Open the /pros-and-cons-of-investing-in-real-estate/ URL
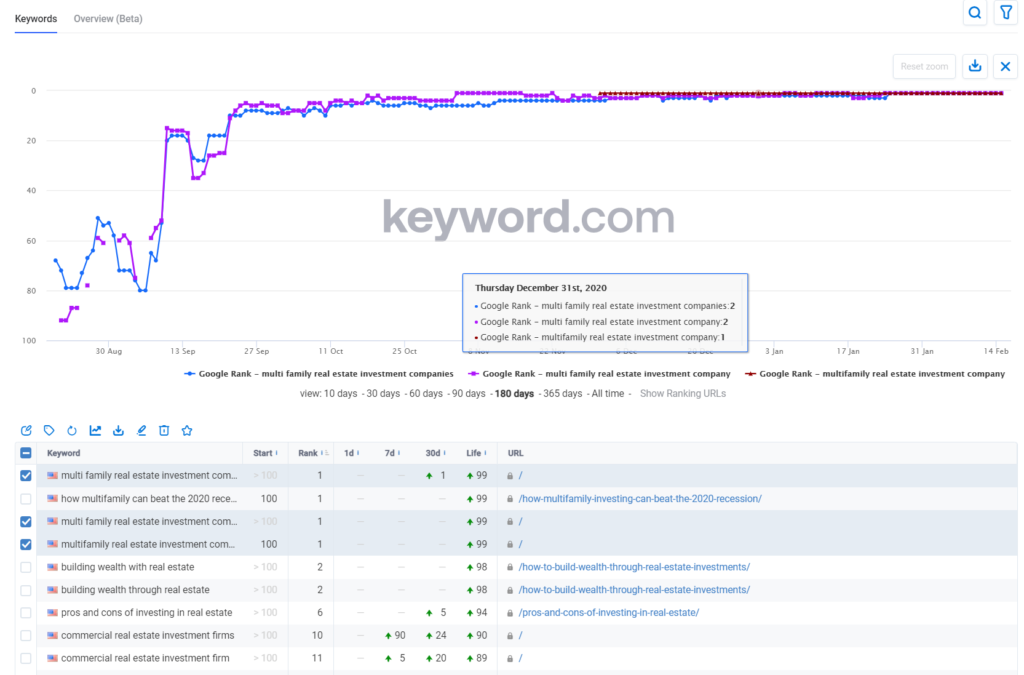The height and width of the screenshot is (675, 1024). (609, 613)
